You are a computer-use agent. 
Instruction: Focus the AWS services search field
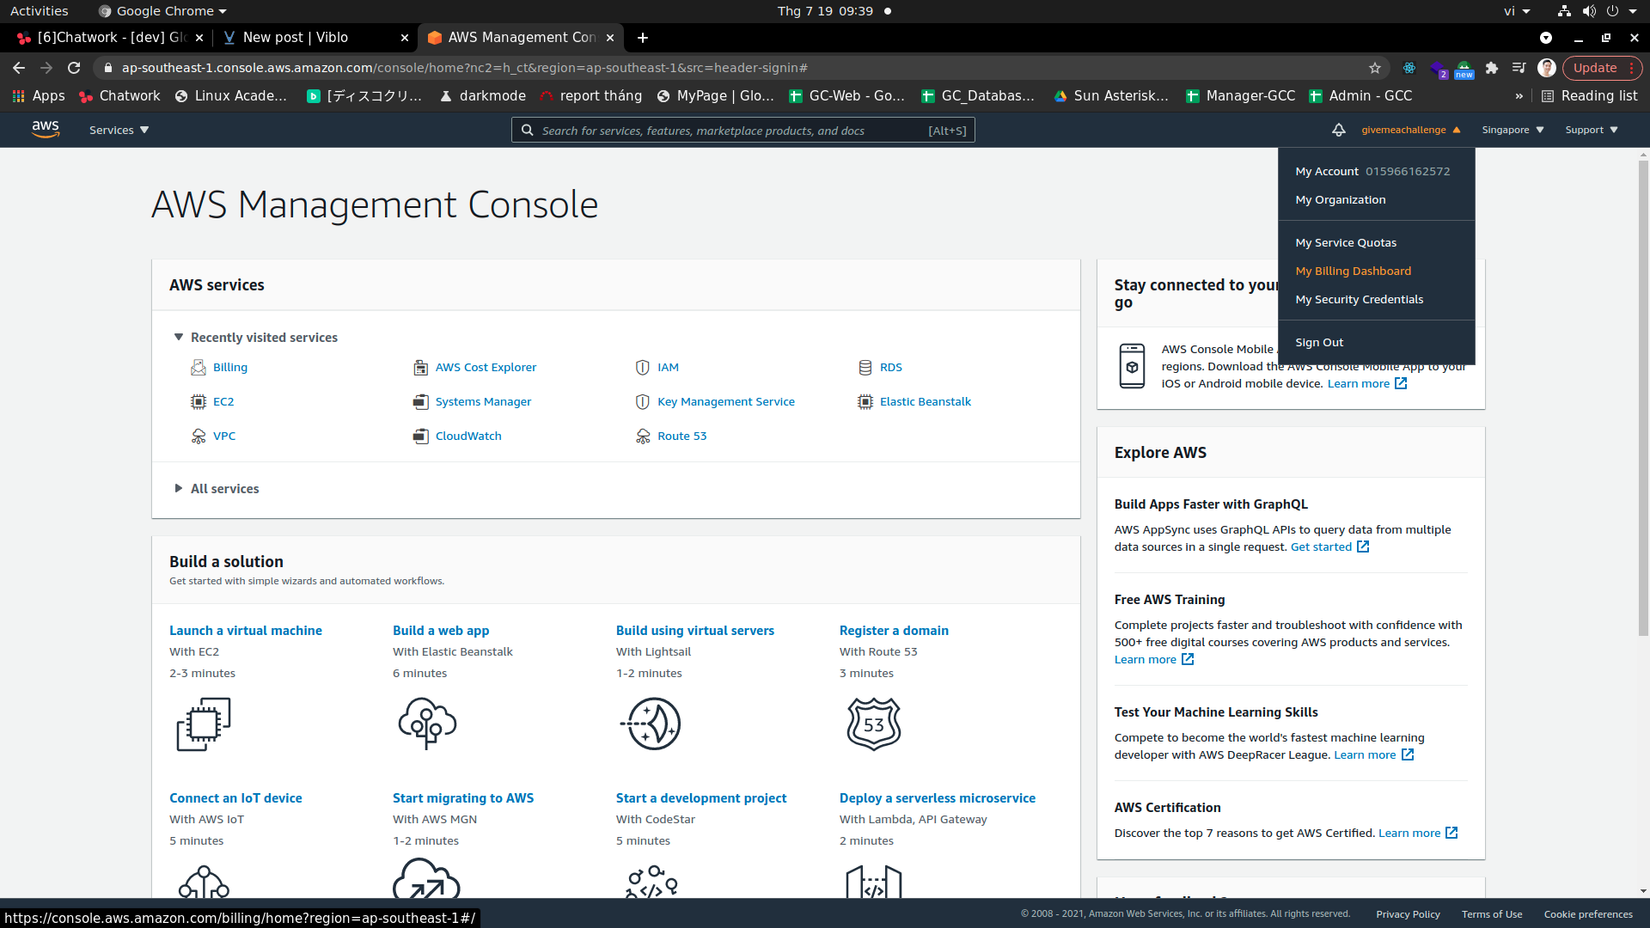pos(743,130)
